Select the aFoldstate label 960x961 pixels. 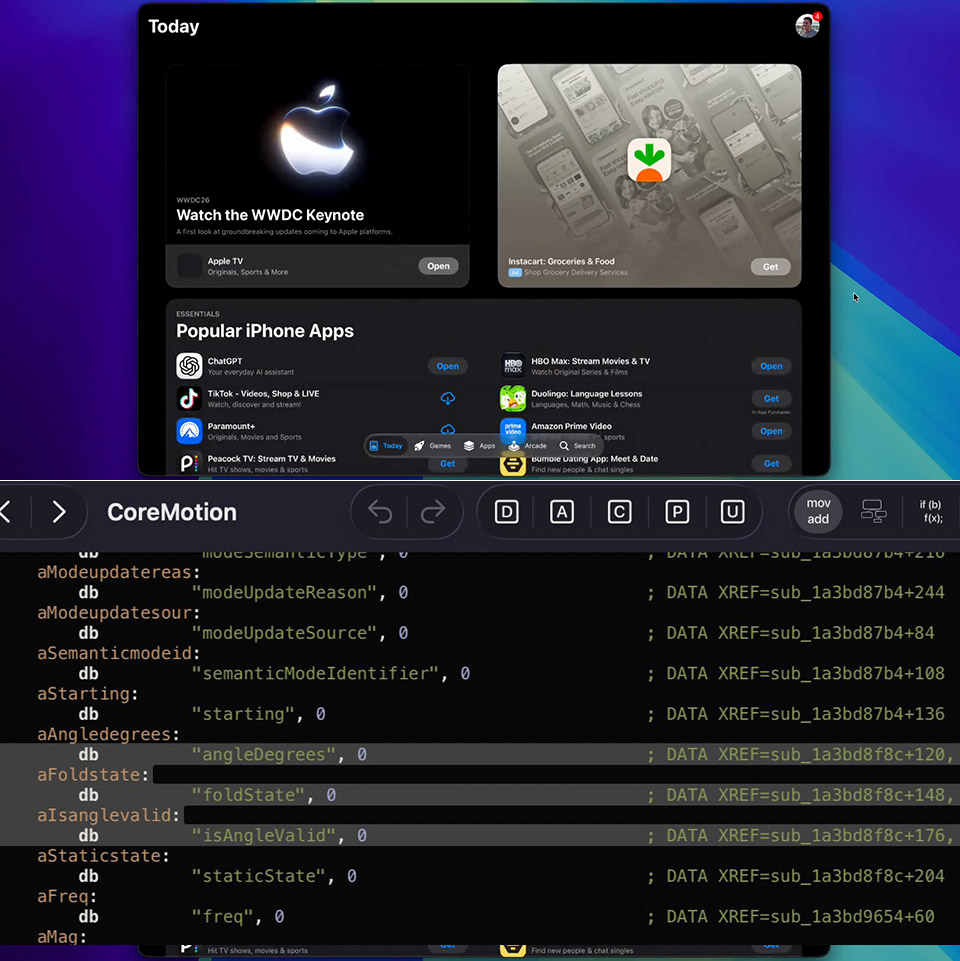pyautogui.click(x=93, y=775)
